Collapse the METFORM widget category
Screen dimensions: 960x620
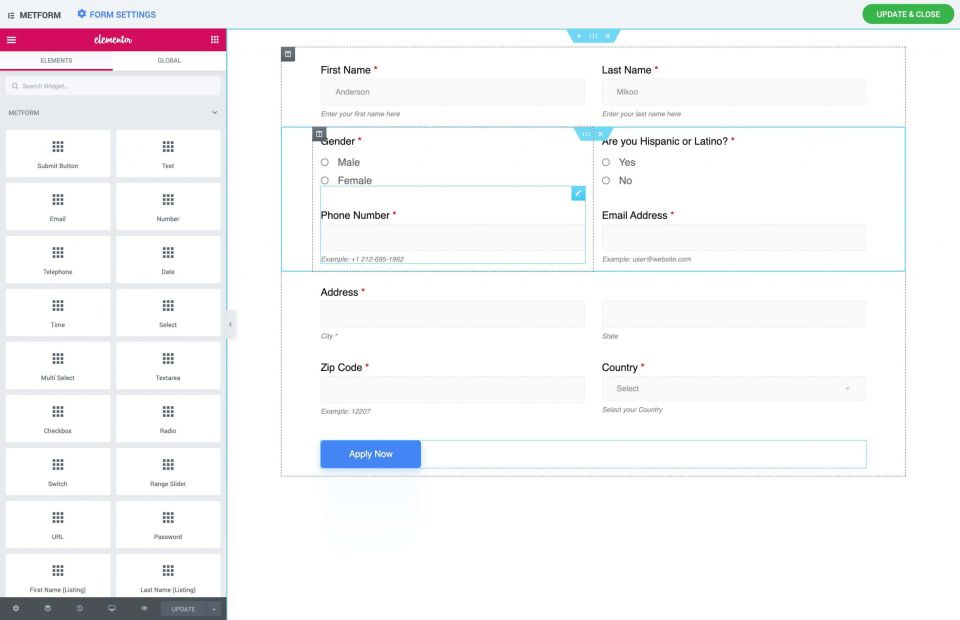(214, 113)
